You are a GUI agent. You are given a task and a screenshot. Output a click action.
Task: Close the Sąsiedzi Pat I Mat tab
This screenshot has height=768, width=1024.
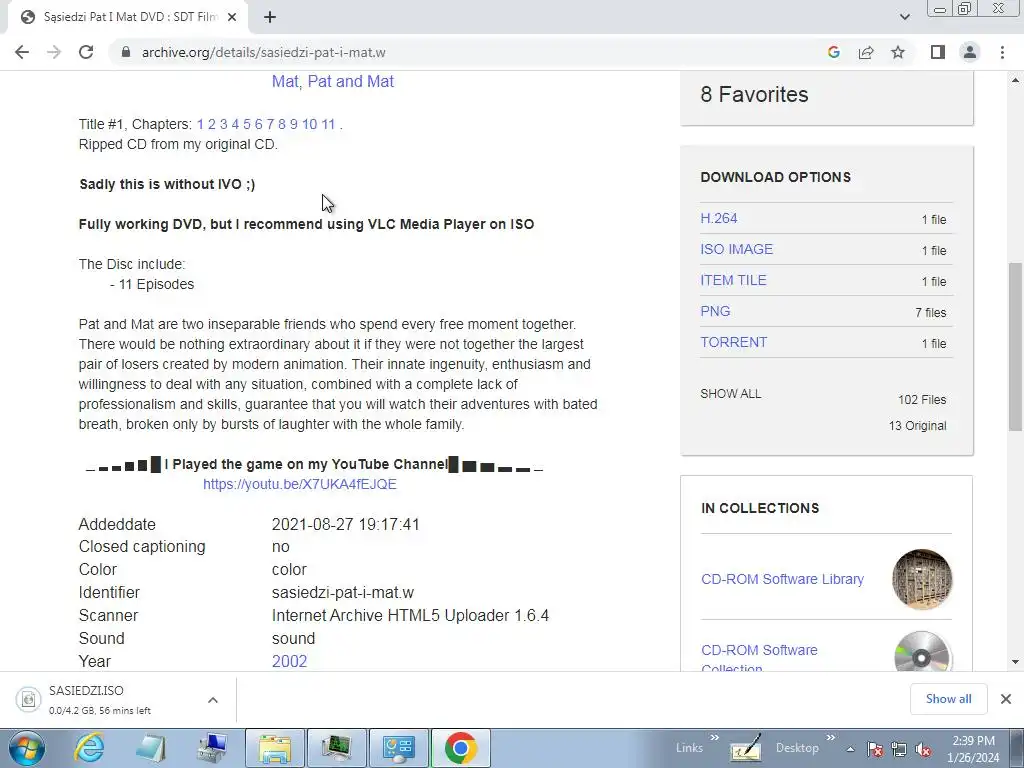click(232, 17)
